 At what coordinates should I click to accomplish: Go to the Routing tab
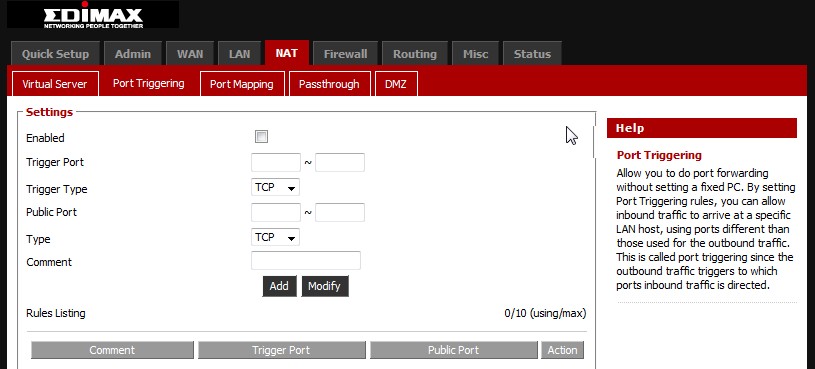[x=415, y=54]
